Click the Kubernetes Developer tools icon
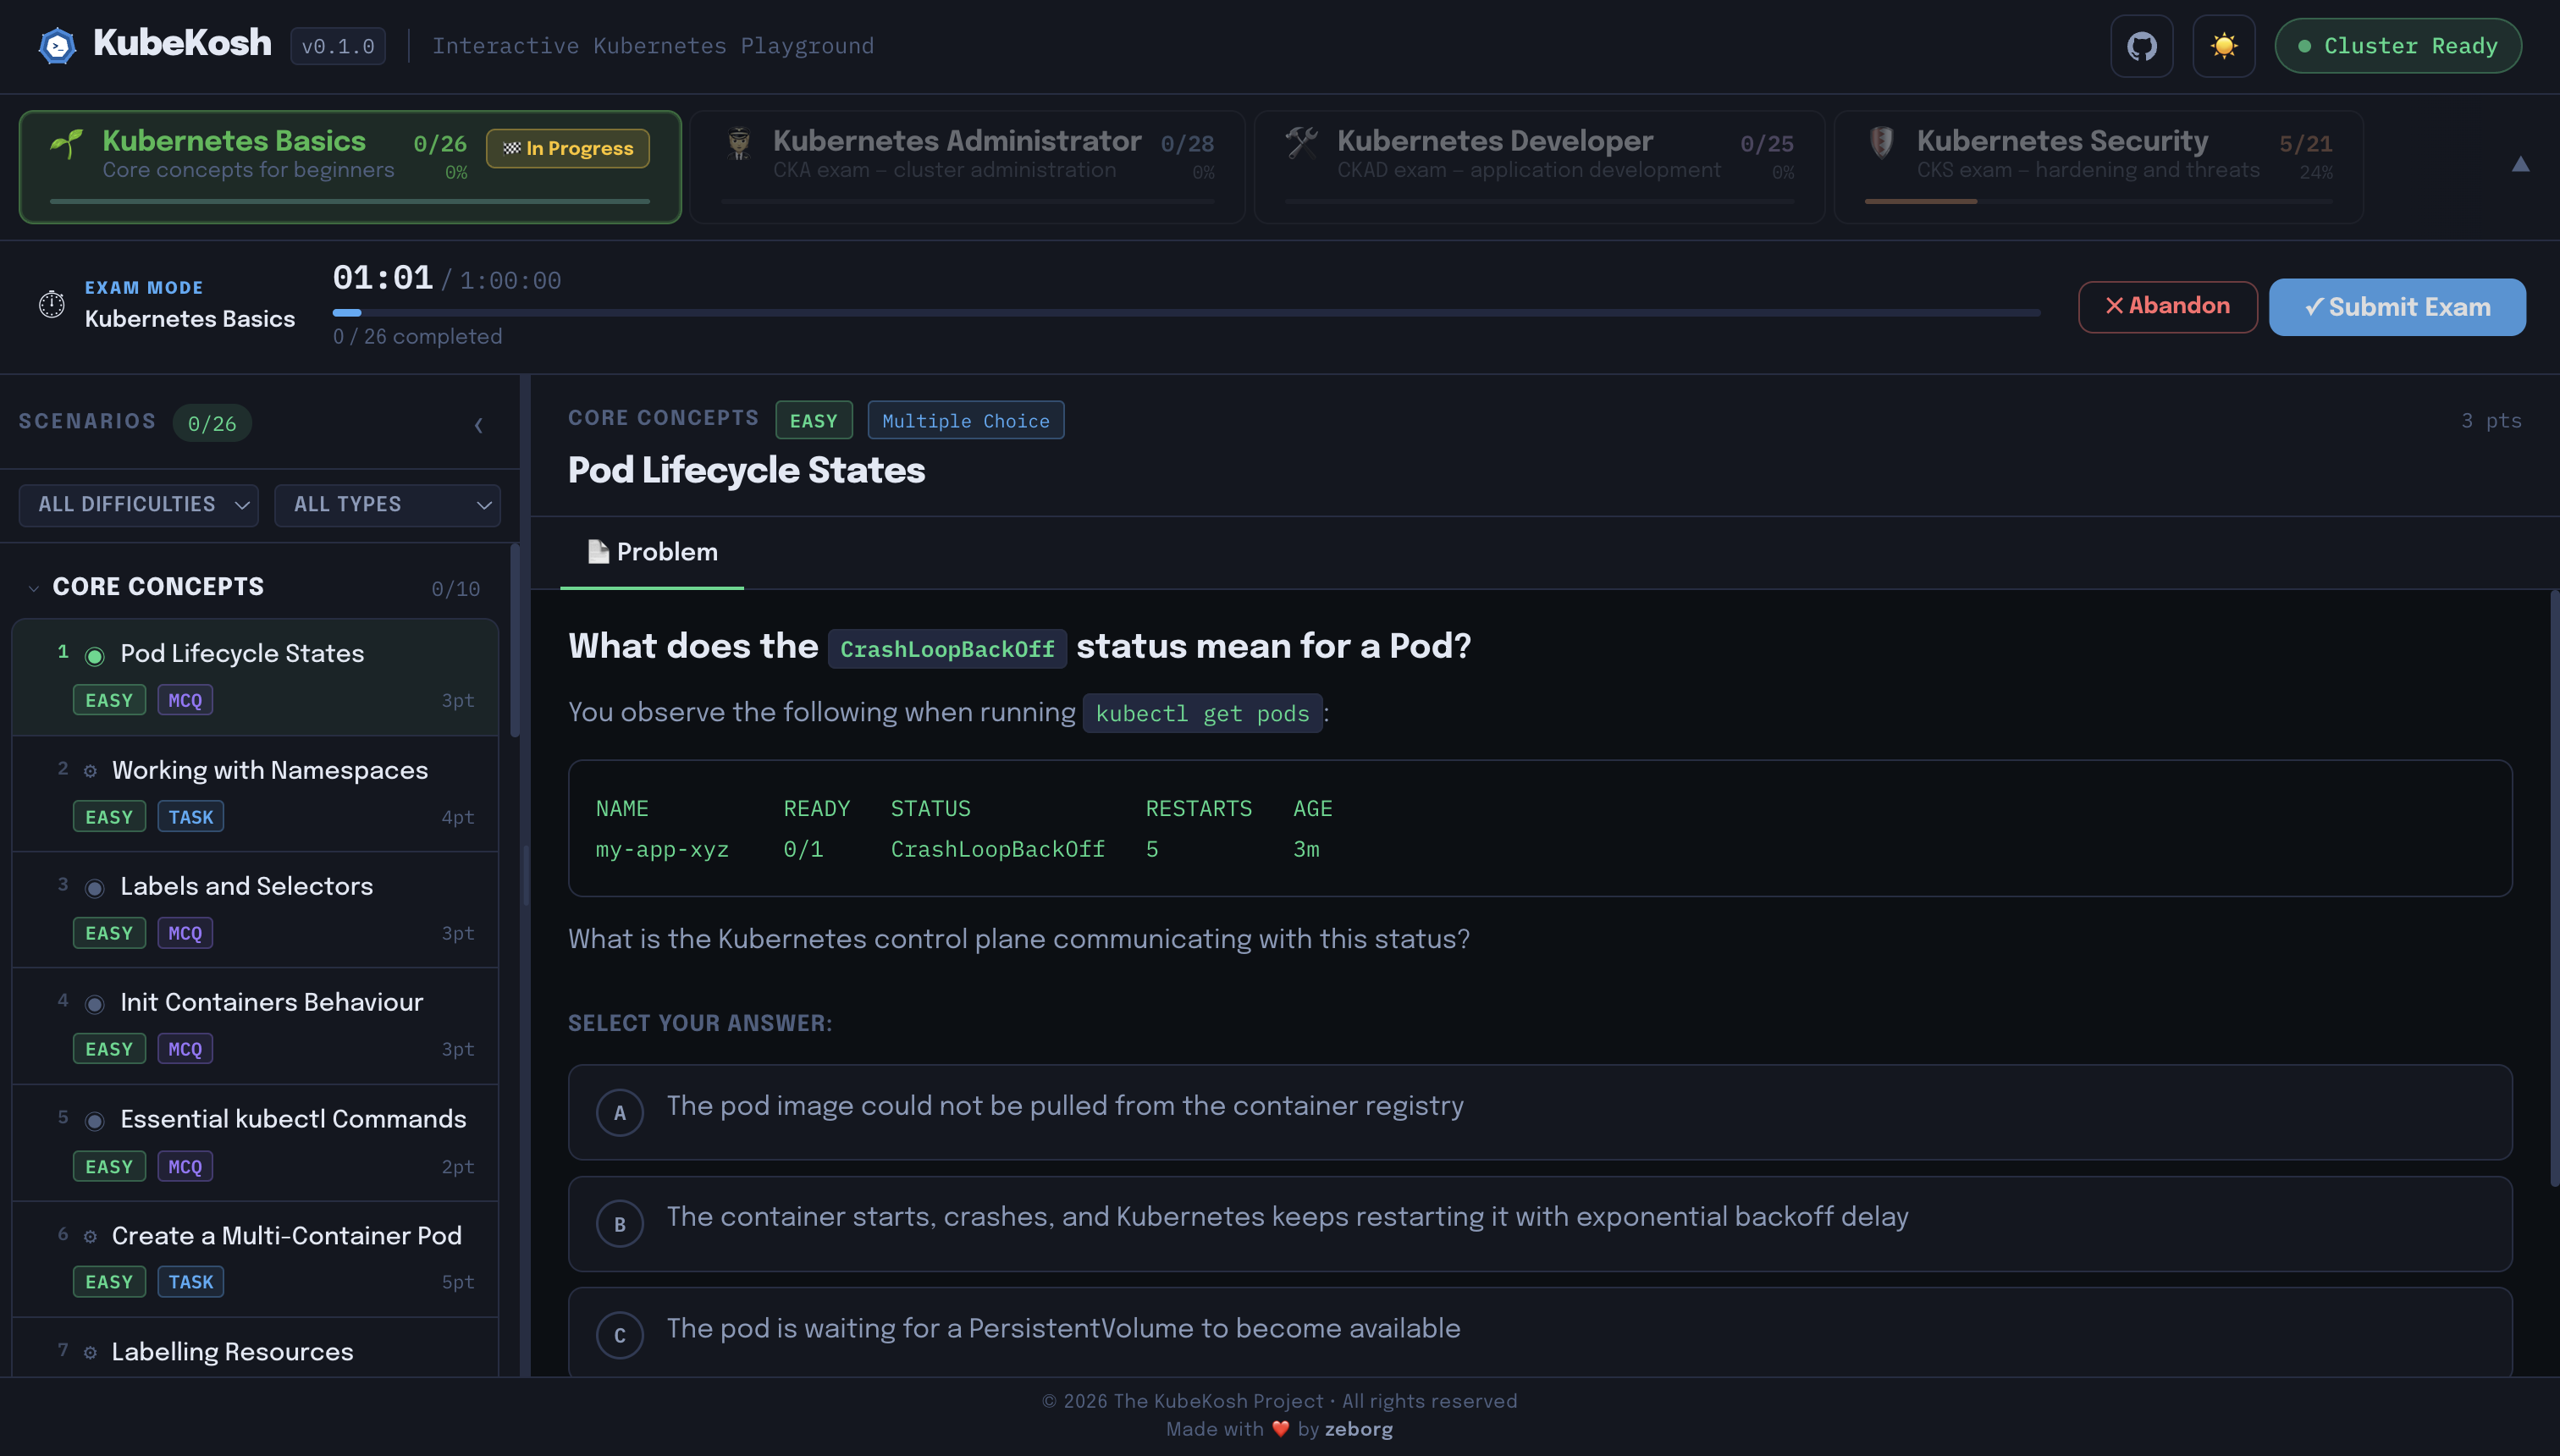The width and height of the screenshot is (2560, 1456). tap(1302, 142)
